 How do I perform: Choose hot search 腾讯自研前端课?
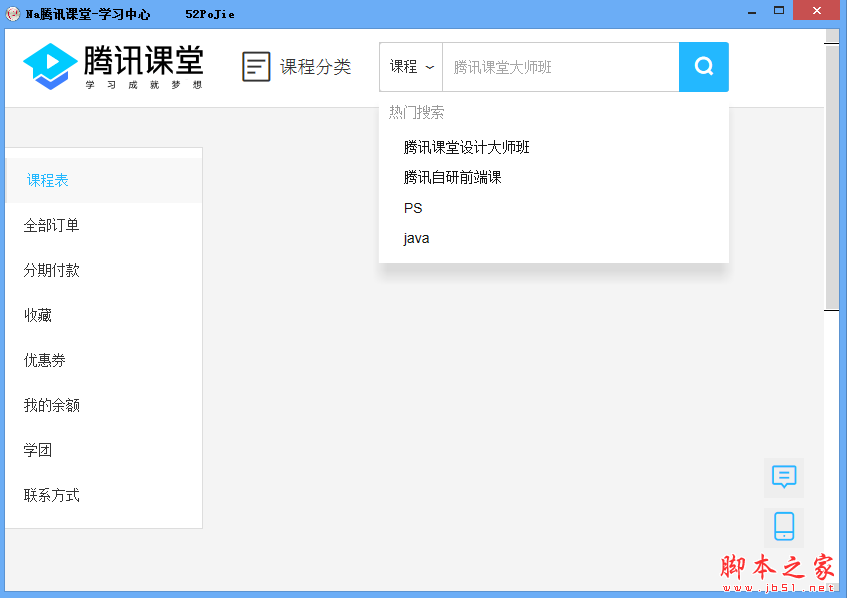tap(452, 178)
